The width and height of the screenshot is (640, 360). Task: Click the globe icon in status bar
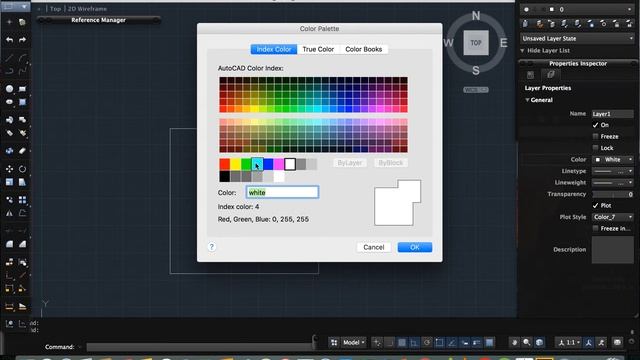[x=539, y=342]
